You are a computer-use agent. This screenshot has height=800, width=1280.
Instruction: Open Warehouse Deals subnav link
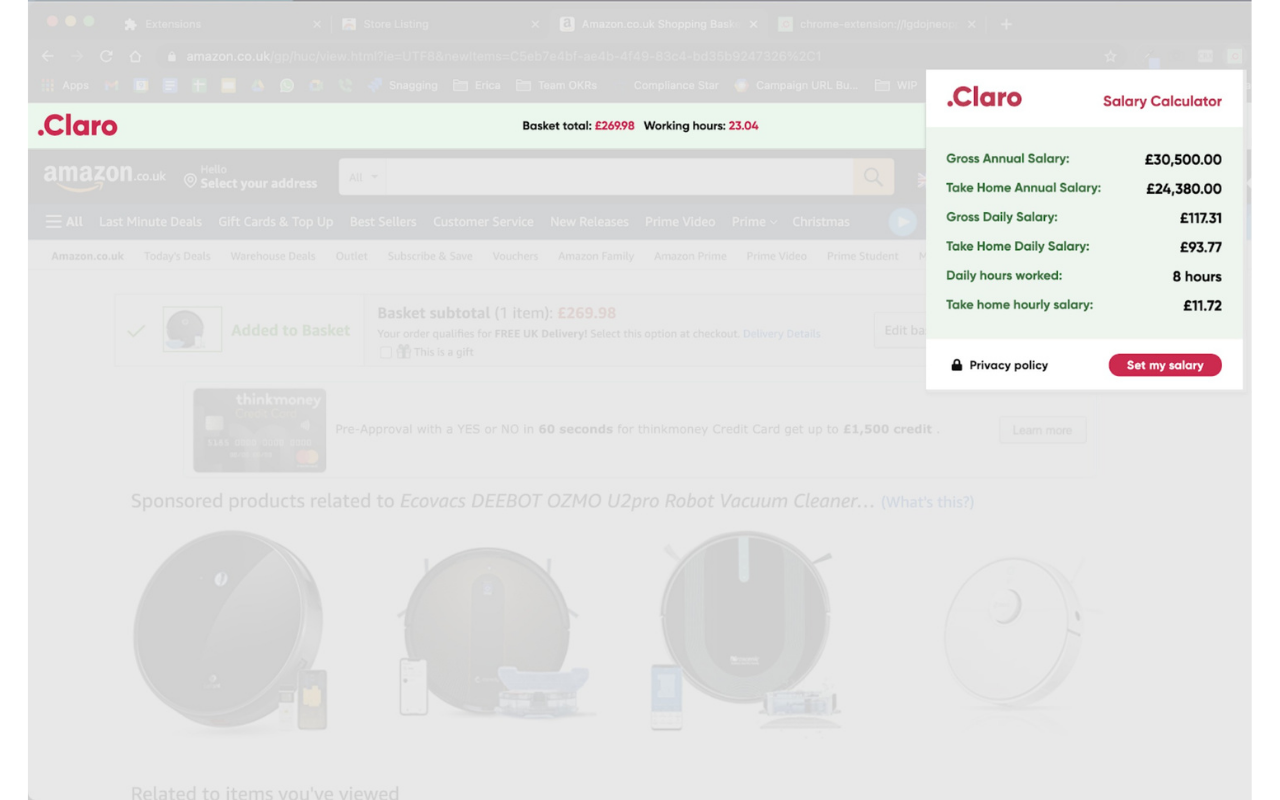pos(273,256)
